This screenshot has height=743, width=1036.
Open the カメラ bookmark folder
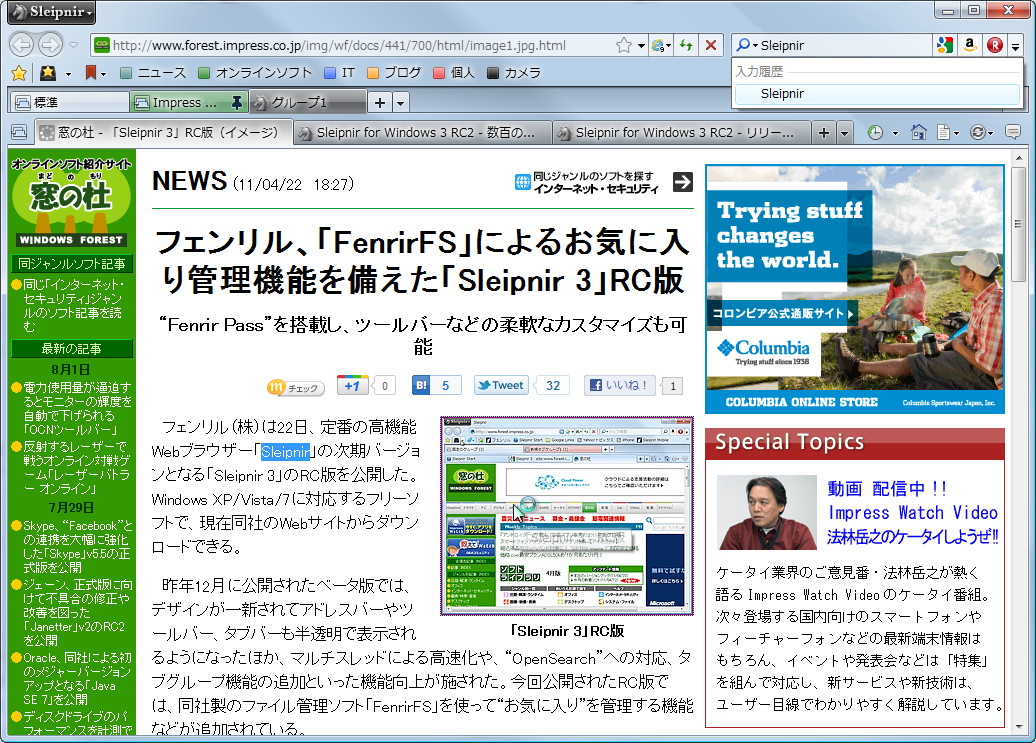514,73
